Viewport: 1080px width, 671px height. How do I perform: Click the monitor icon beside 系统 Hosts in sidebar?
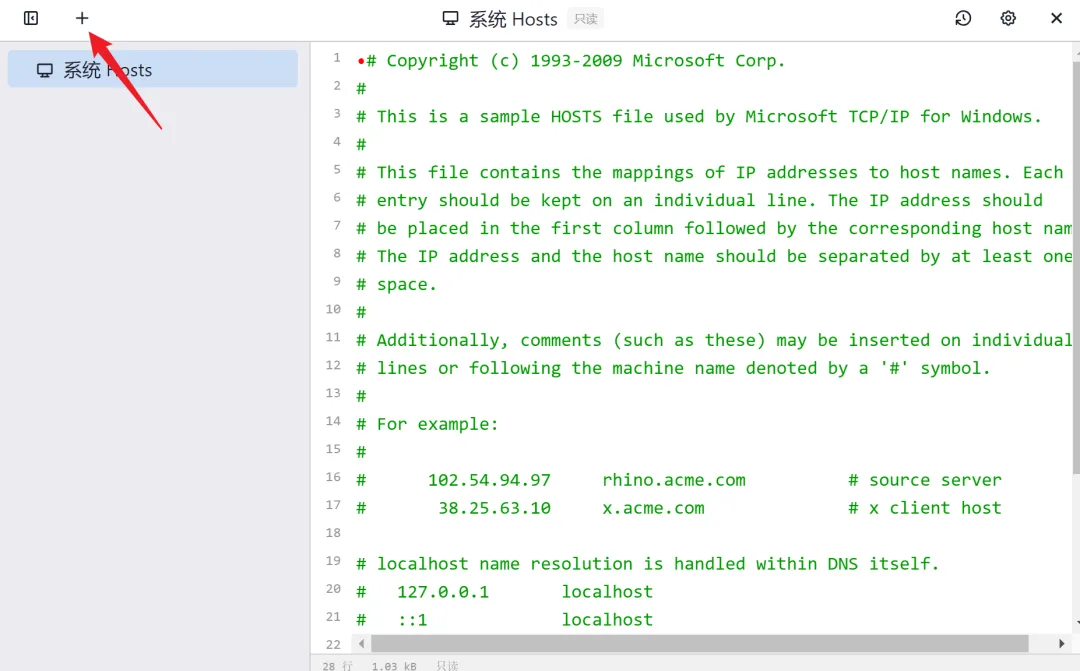[x=45, y=70]
